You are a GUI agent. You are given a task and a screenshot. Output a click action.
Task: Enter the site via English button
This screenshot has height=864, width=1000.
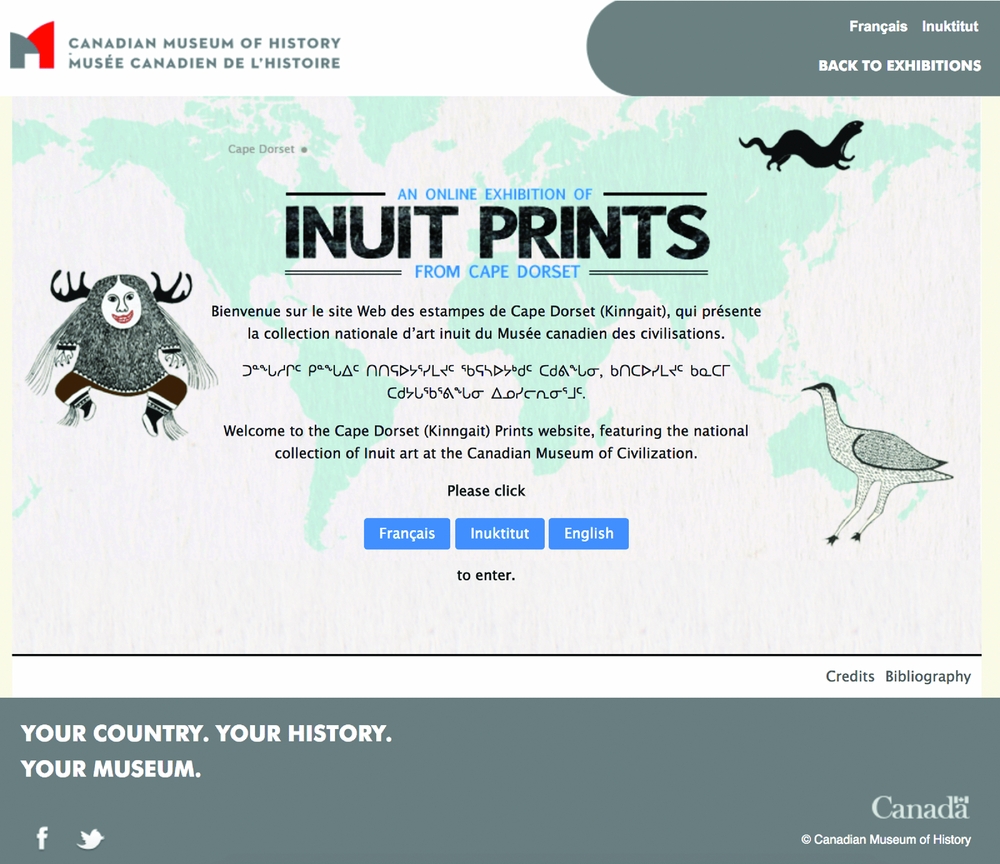(588, 534)
